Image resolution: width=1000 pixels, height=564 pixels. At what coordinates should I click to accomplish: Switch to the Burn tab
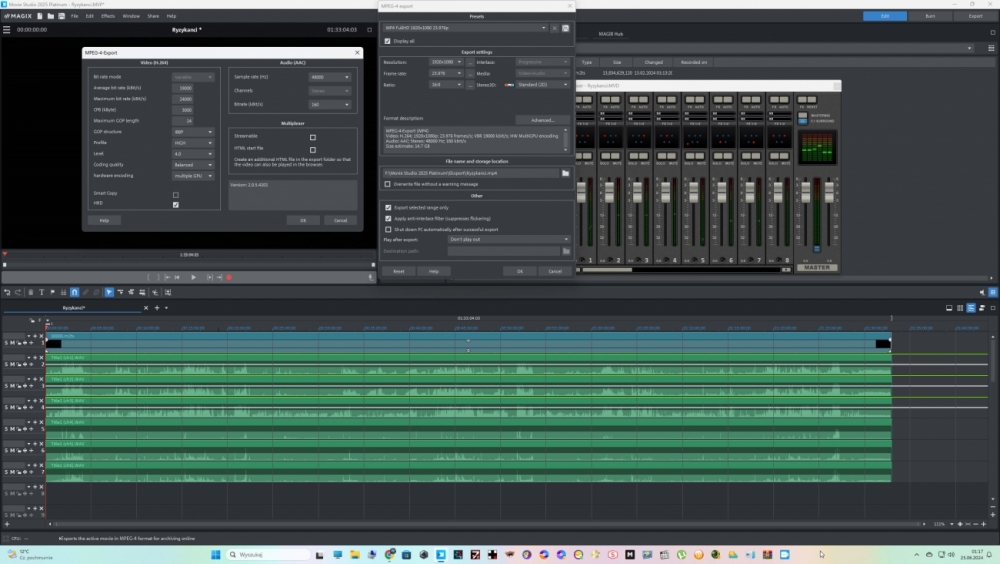click(930, 16)
